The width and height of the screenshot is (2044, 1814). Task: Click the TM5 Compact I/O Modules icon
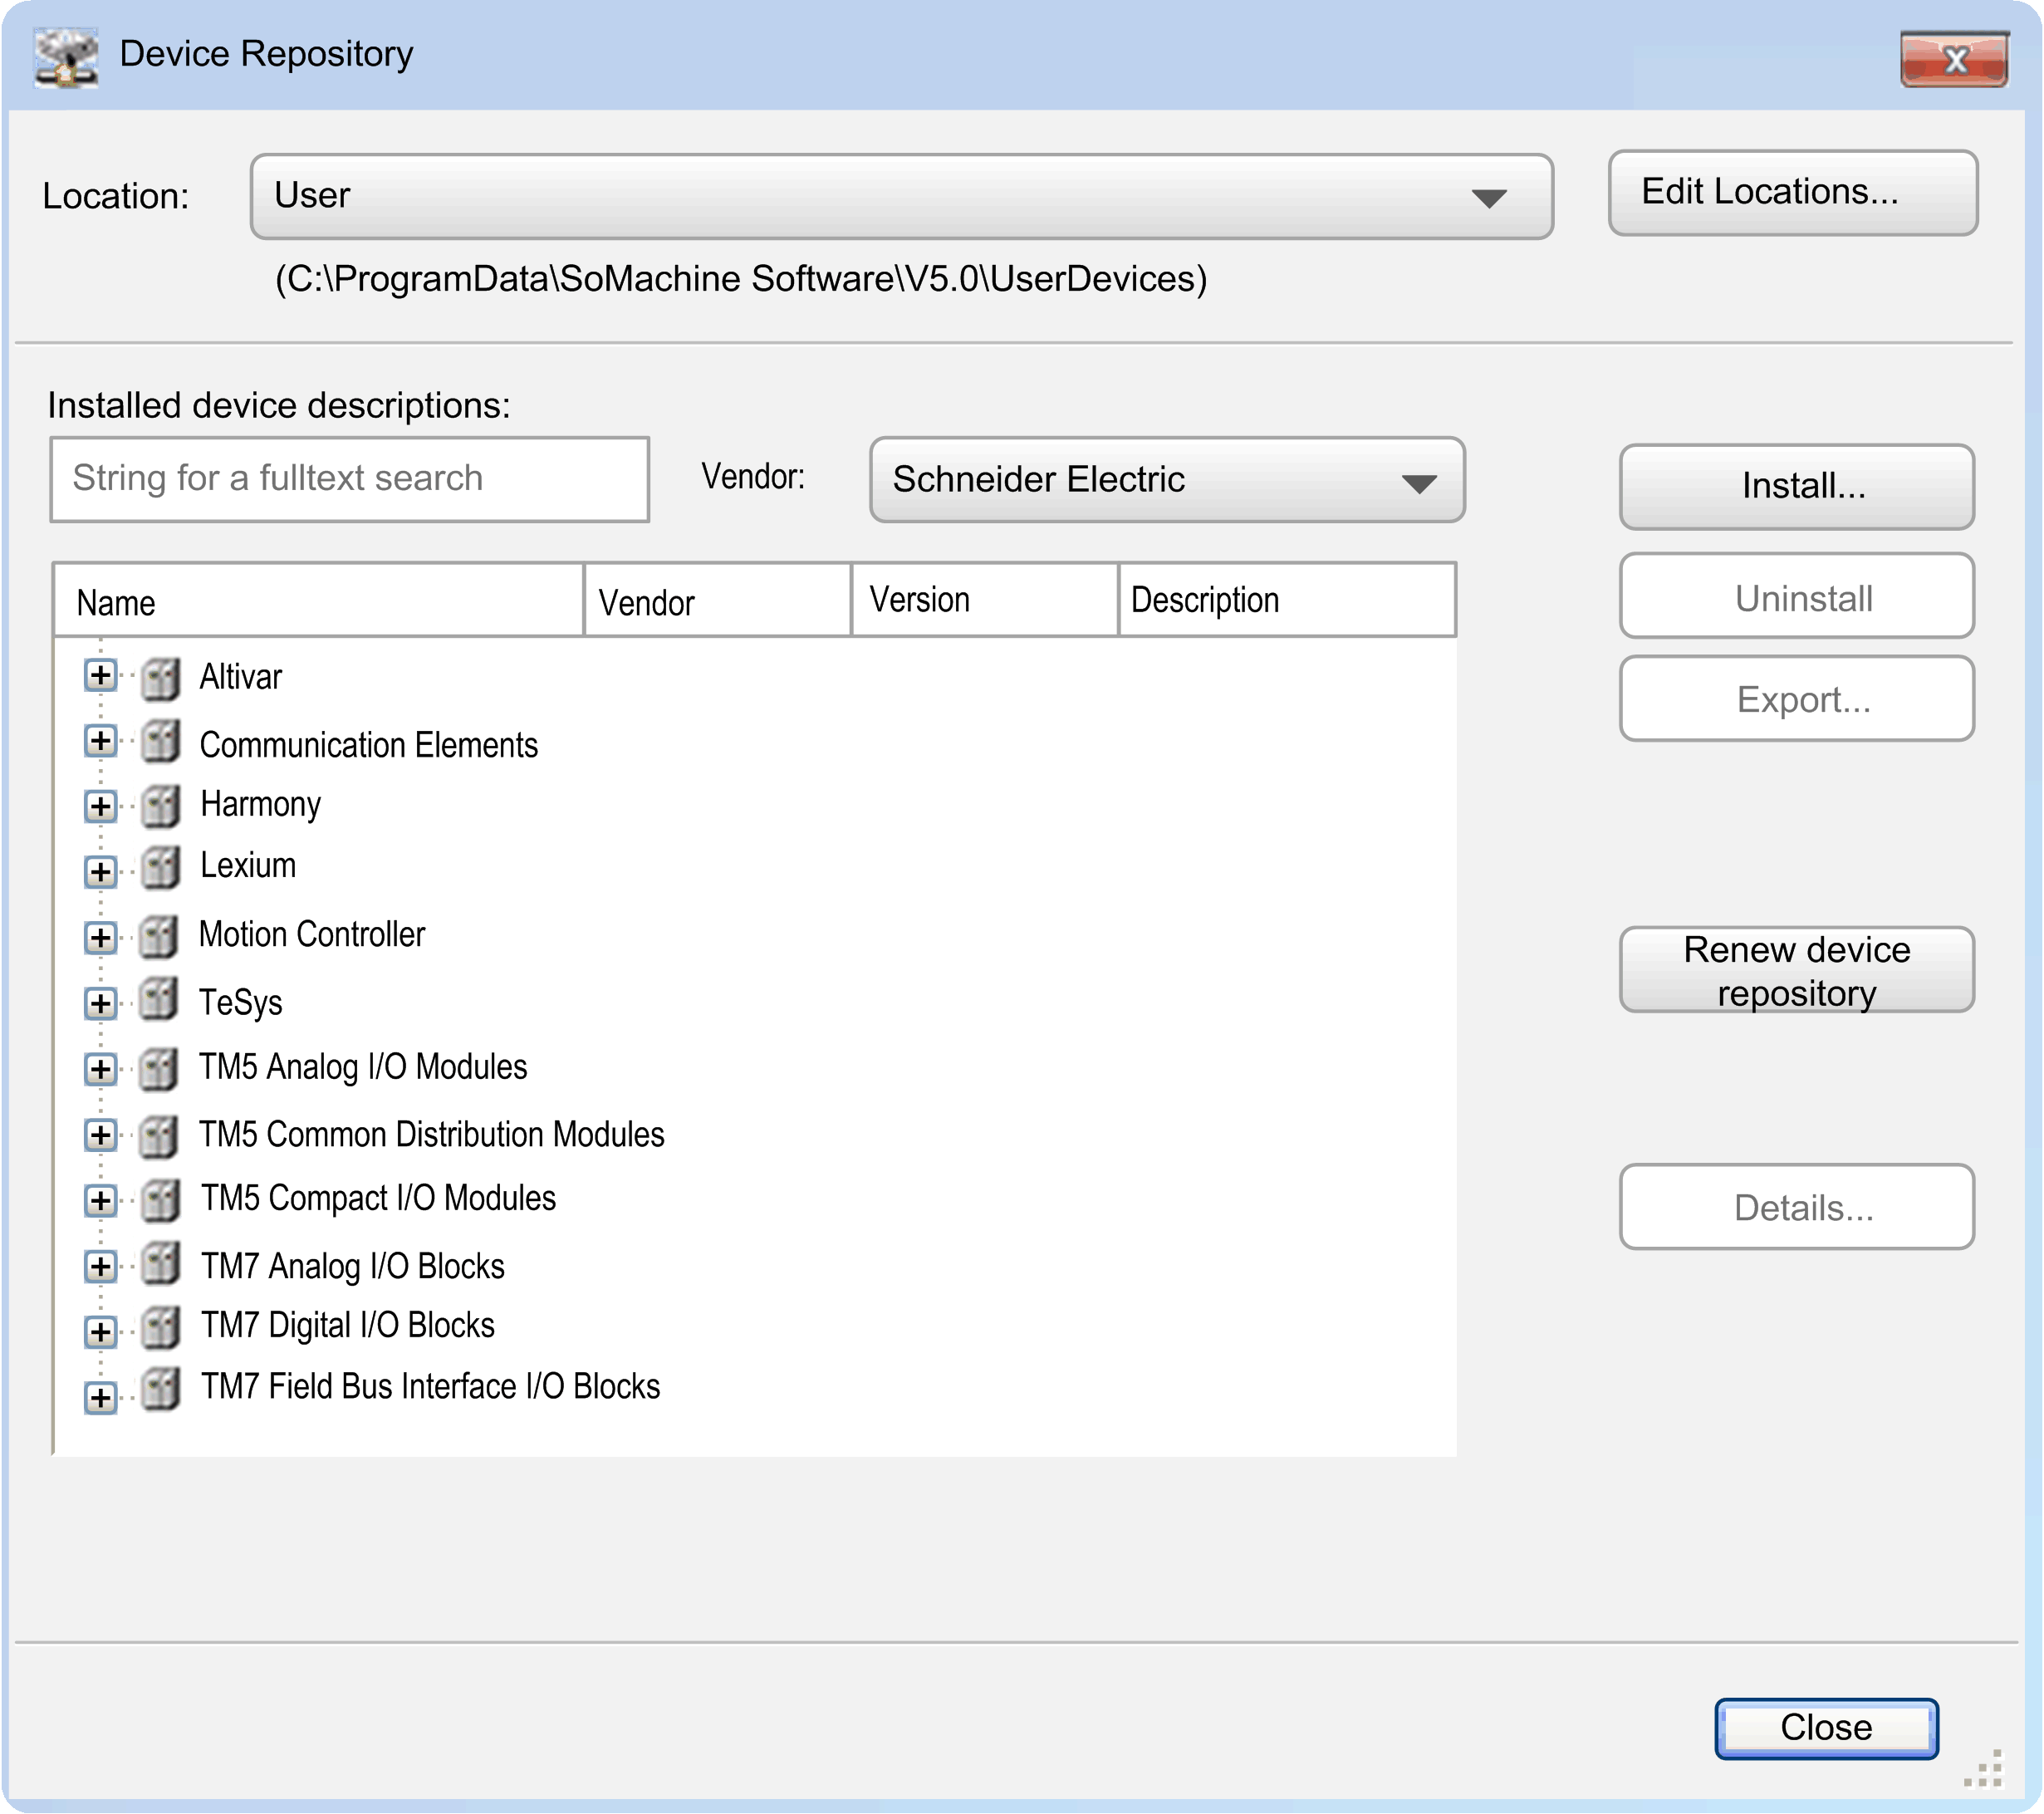[160, 1200]
